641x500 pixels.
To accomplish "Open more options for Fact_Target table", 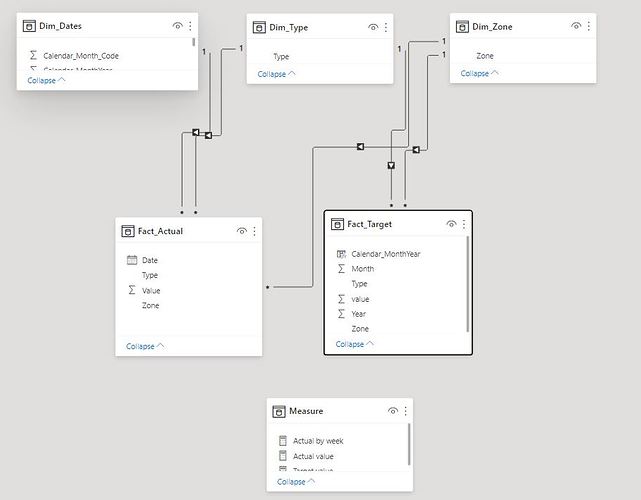I will click(464, 224).
